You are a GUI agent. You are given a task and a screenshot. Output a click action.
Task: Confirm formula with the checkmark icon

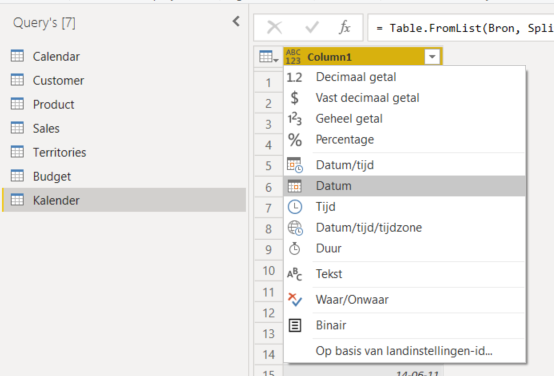(x=312, y=28)
